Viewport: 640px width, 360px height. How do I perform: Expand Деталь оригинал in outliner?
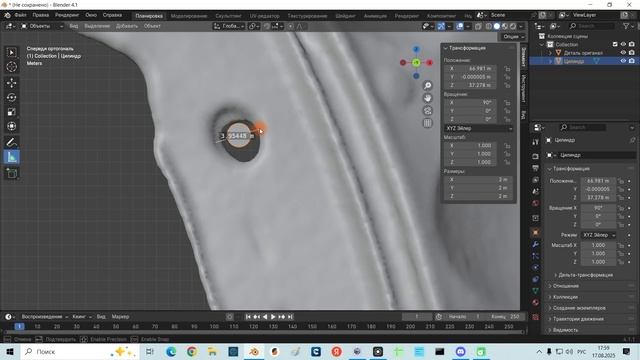550,53
